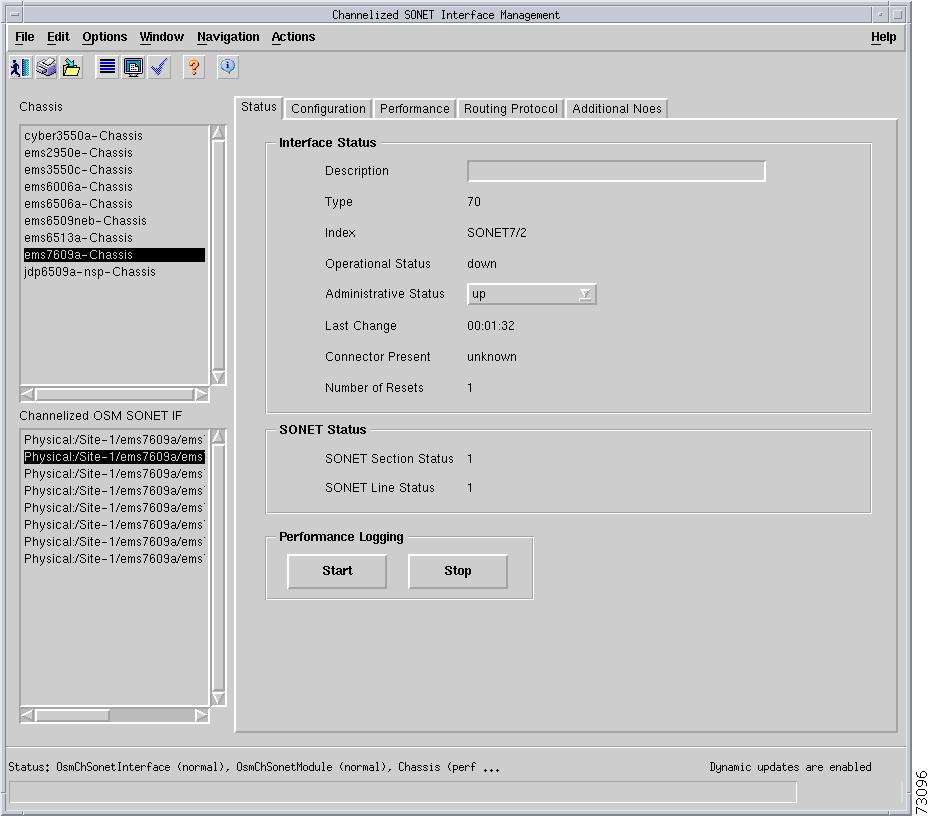Open the Options menu
The width and height of the screenshot is (930, 816).
(104, 37)
